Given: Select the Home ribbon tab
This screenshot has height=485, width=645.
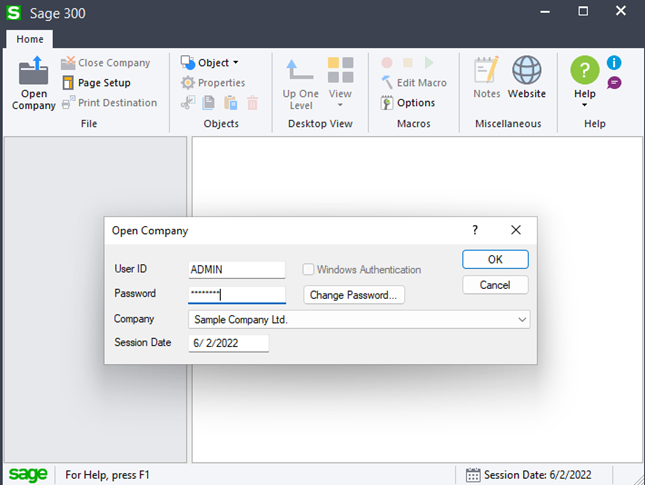Looking at the screenshot, I should [x=29, y=39].
